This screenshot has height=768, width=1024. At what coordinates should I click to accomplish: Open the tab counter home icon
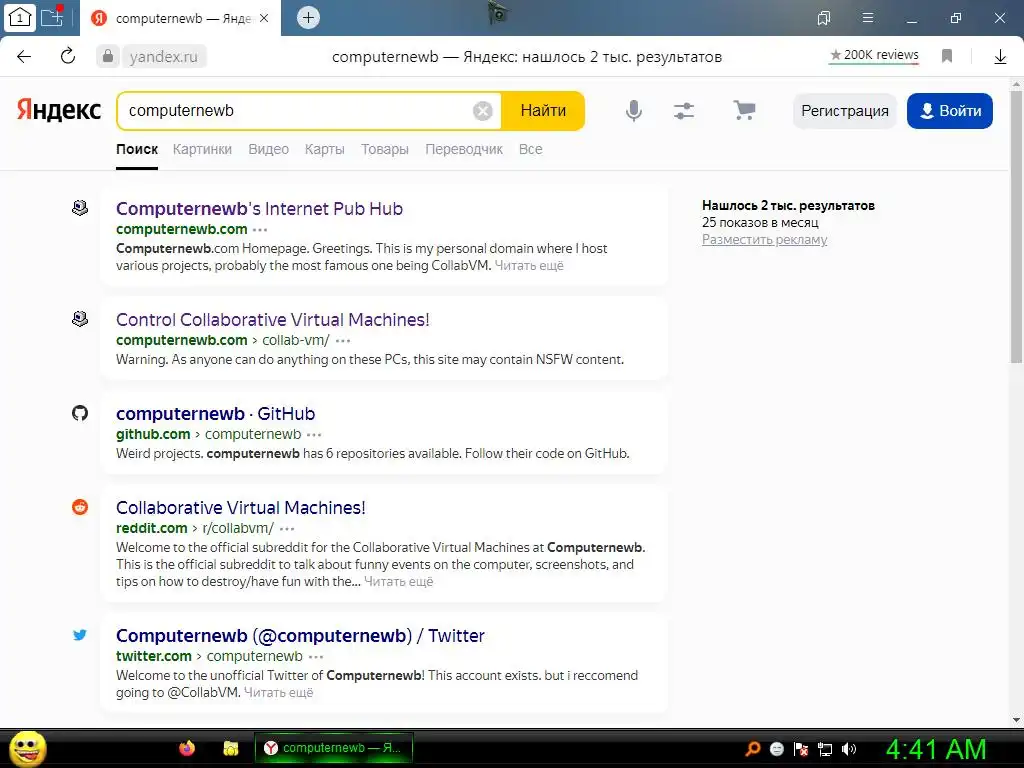pos(20,18)
